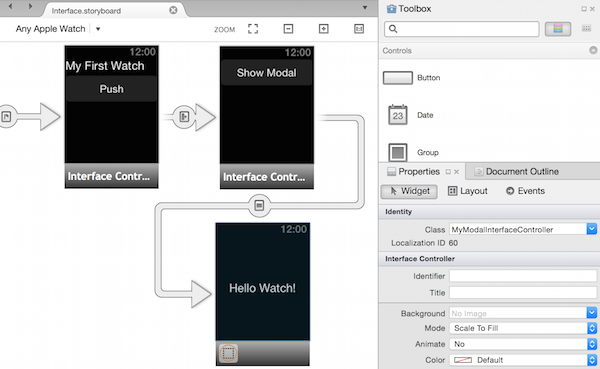Detach the Toolbox panel with square icon
The width and height of the screenshot is (600, 369).
click(584, 9)
